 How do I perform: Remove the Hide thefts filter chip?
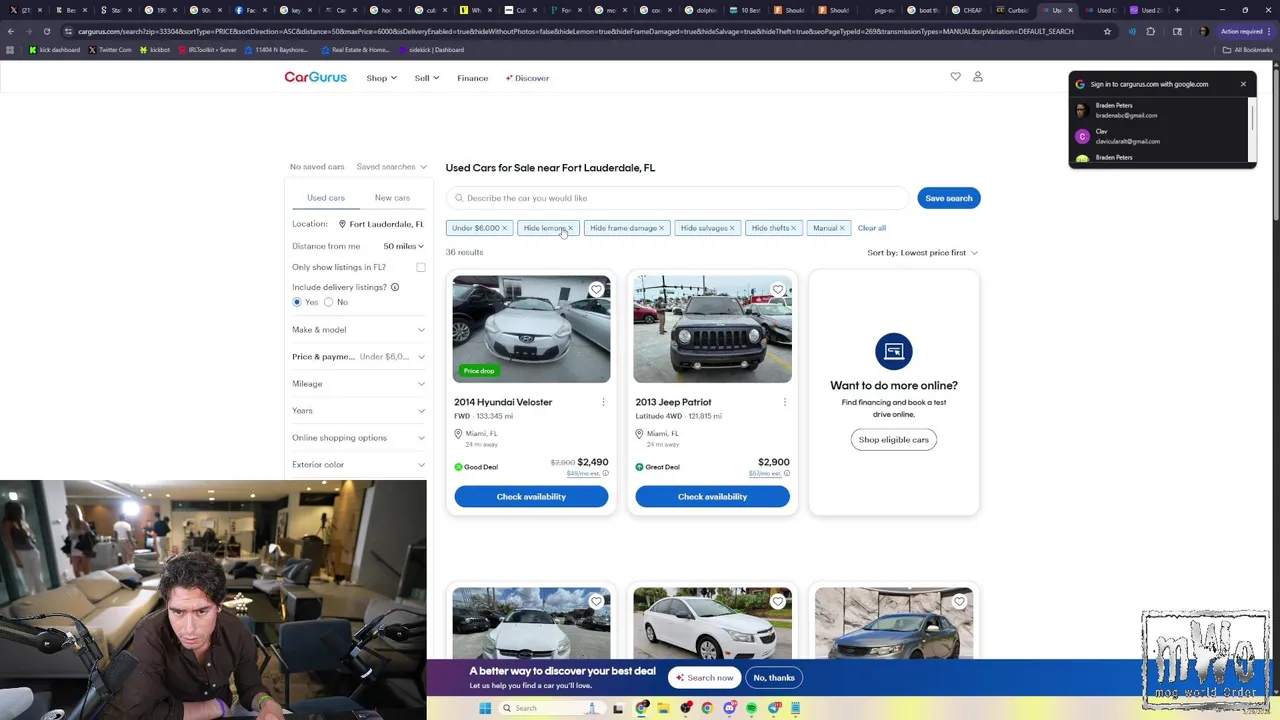(794, 228)
